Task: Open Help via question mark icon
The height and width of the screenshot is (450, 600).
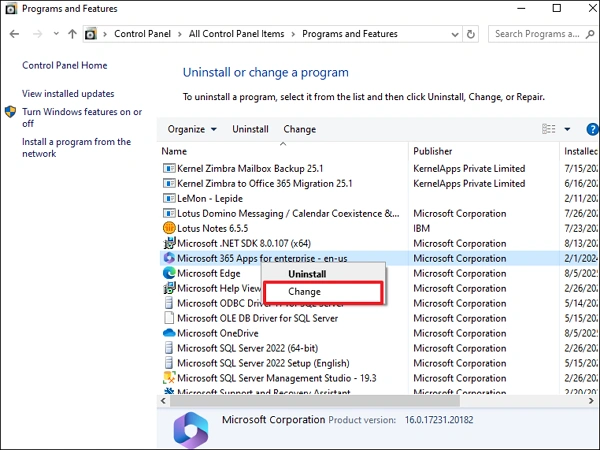Action: [x=592, y=129]
